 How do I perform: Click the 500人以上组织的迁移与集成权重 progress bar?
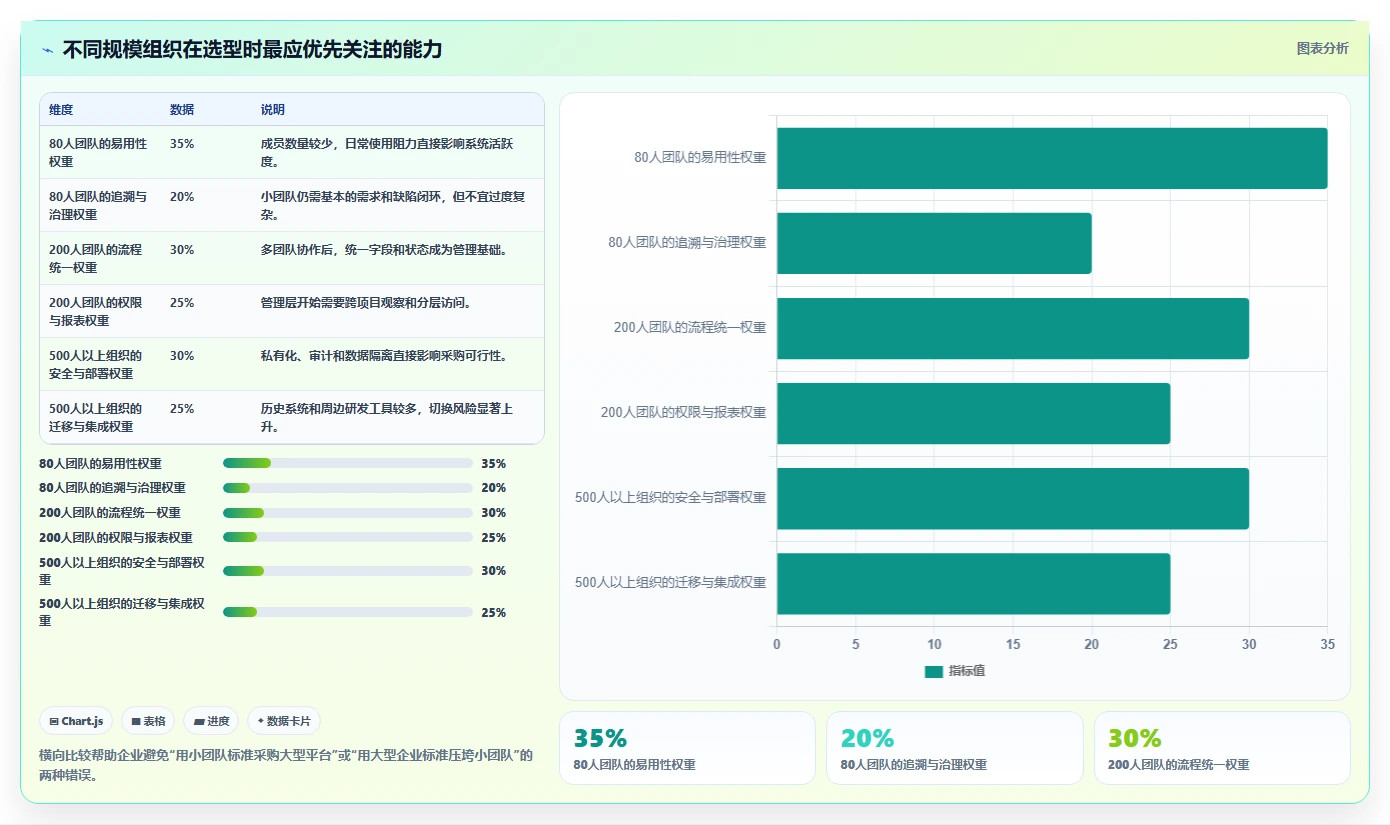click(x=348, y=612)
